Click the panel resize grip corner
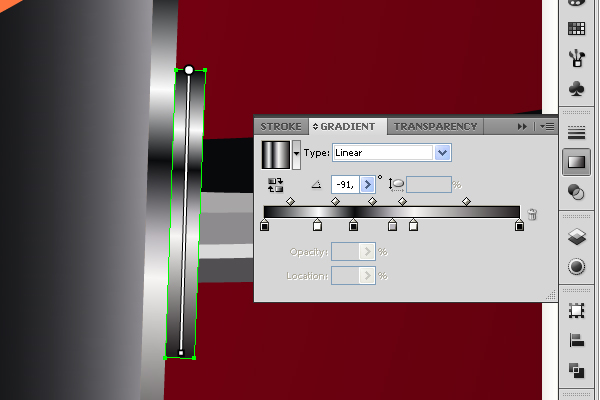Screen dimensions: 600x400 click(551, 295)
